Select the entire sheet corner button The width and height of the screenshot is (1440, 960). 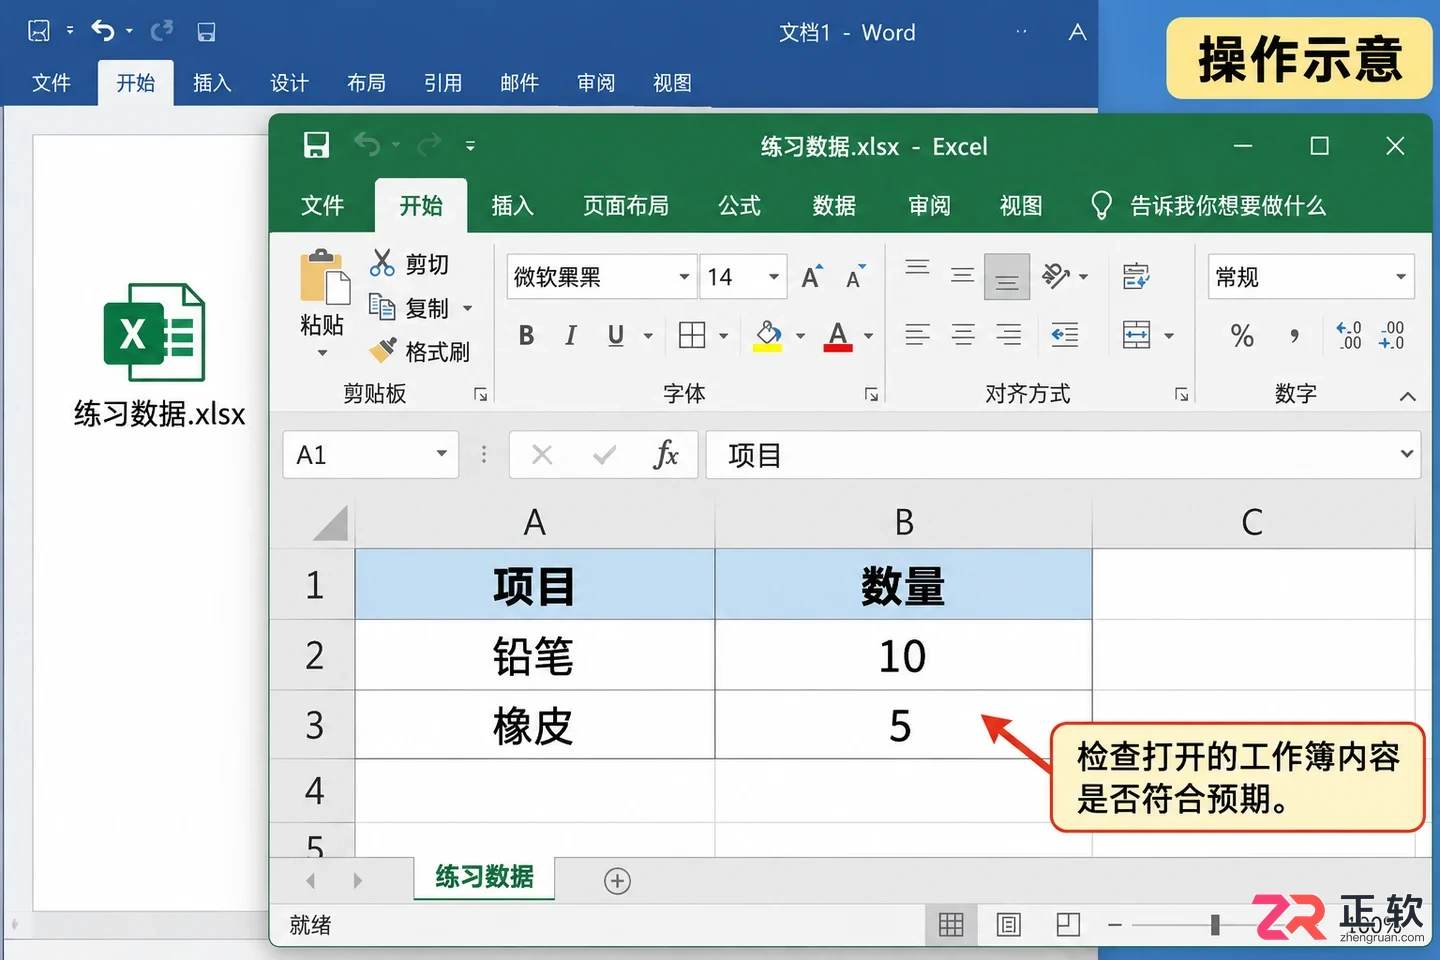click(x=329, y=523)
